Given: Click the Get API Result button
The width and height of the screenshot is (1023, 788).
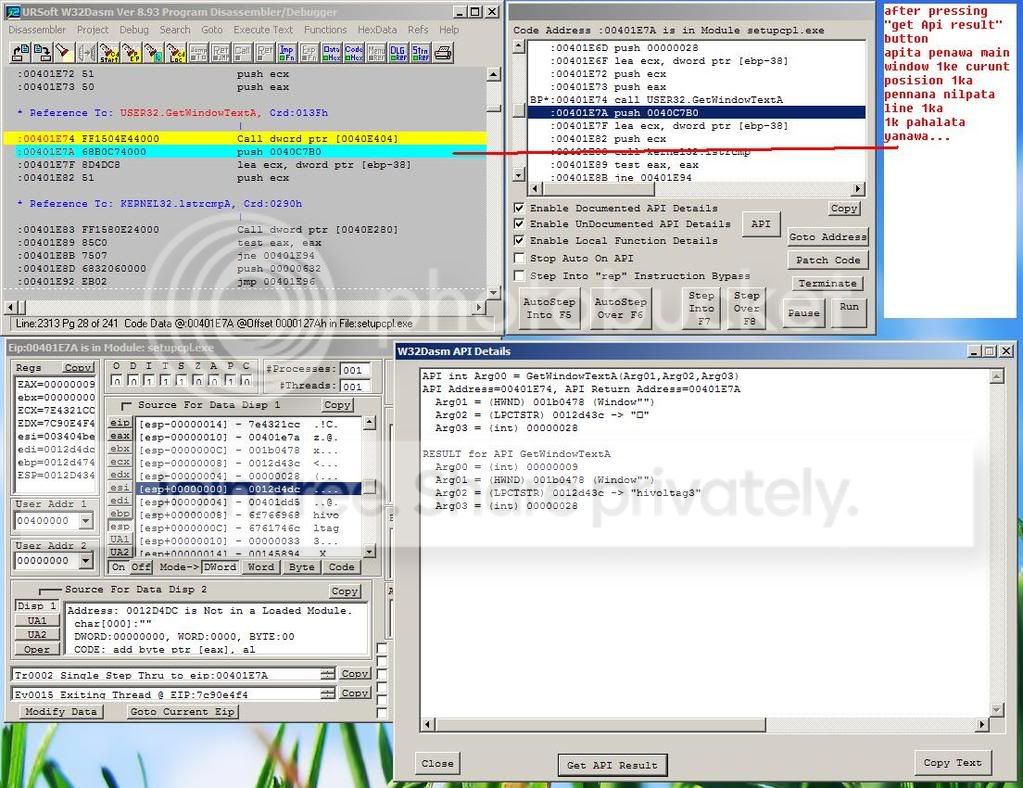Looking at the screenshot, I should [x=612, y=765].
